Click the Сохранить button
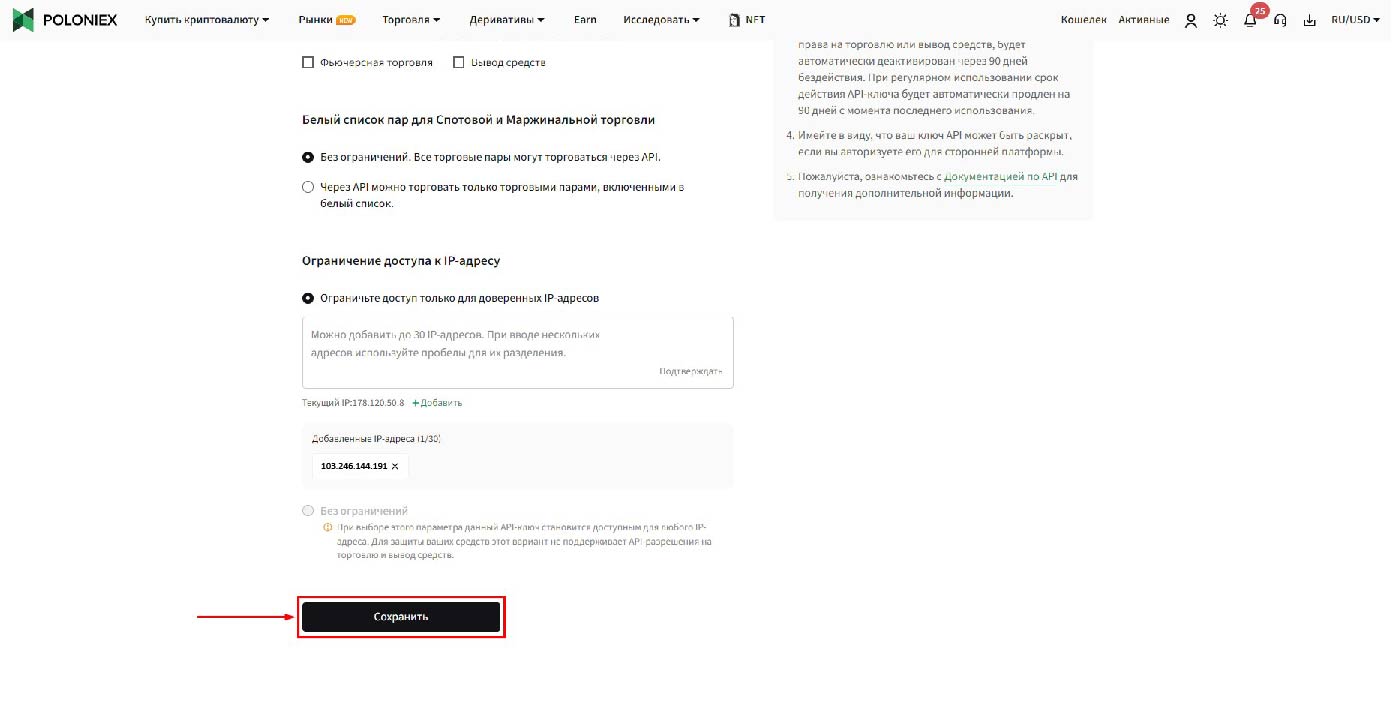The width and height of the screenshot is (1392, 701). 401,617
